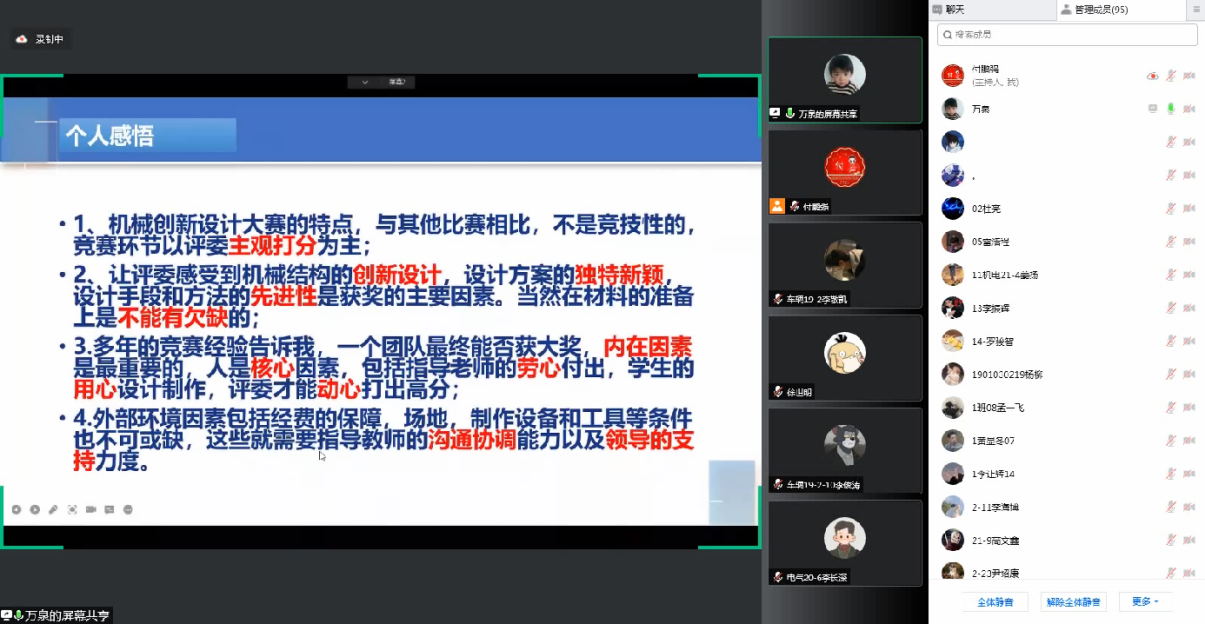The width and height of the screenshot is (1205, 624).
Task: Toggle microphone for member 万泉
Action: tap(1171, 108)
